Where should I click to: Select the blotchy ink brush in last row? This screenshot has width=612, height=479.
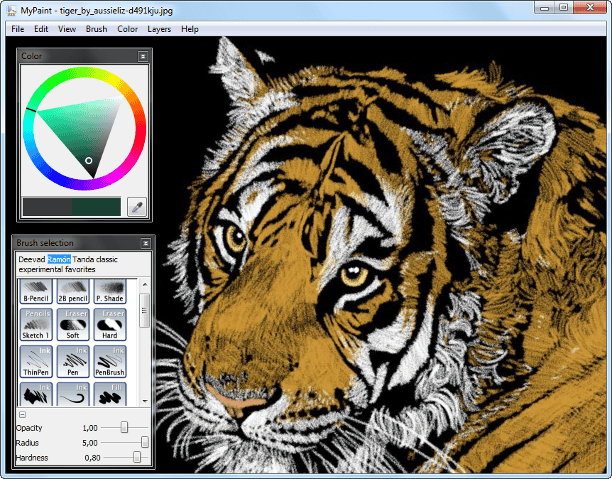click(36, 394)
